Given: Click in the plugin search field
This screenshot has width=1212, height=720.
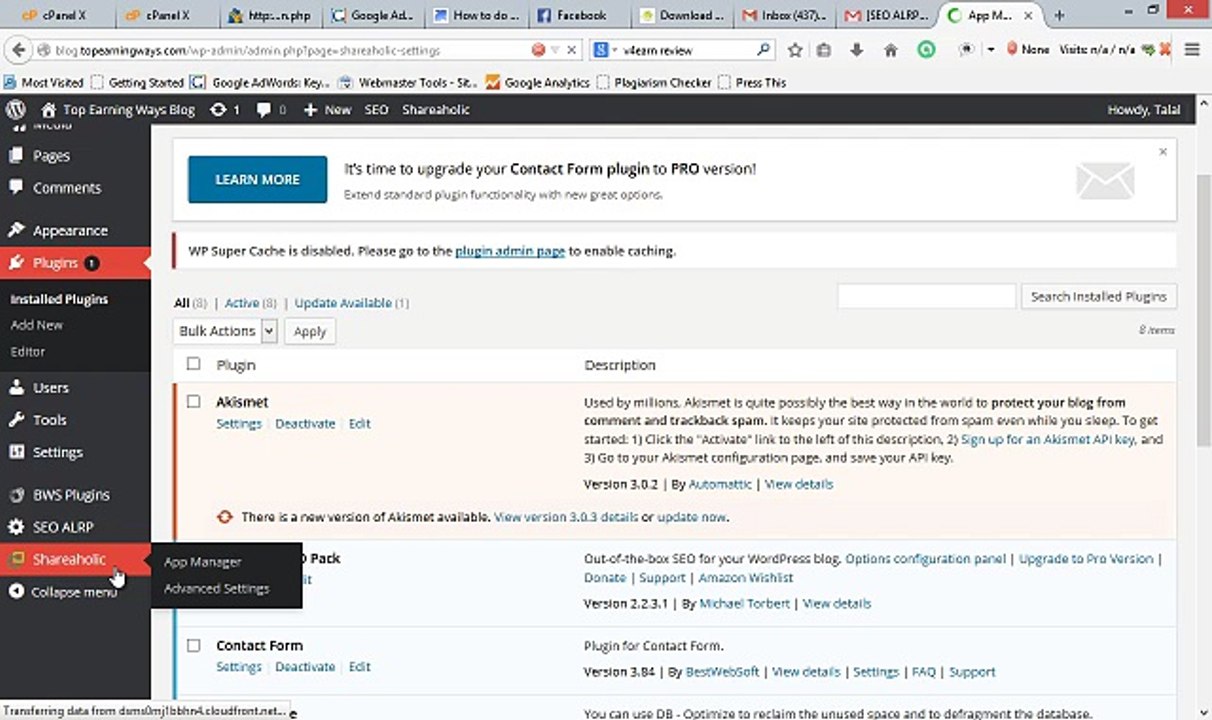Looking at the screenshot, I should (x=926, y=296).
